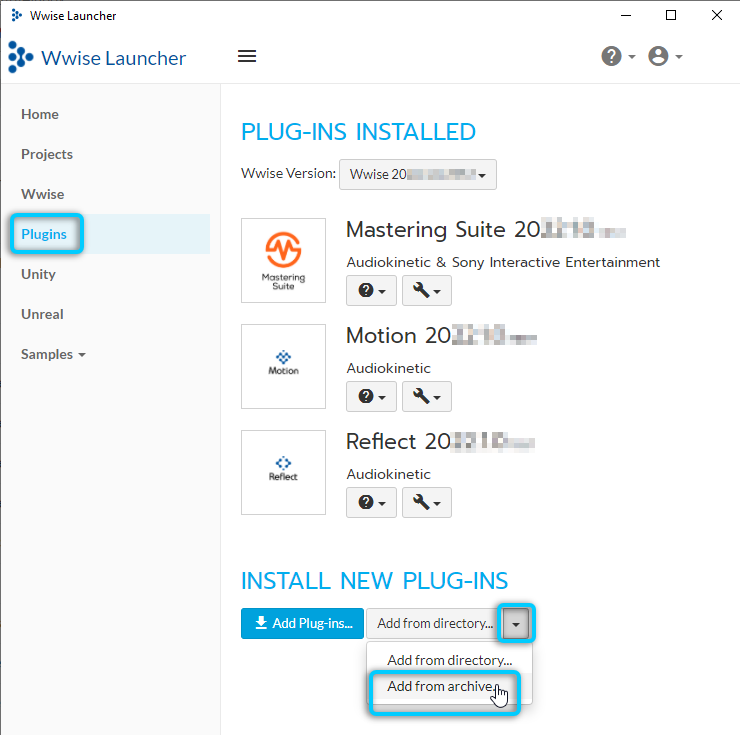This screenshot has height=735, width=740.
Task: Click 'Audiokinetic & Sony Interactive Entertainment' text
Action: click(x=503, y=262)
